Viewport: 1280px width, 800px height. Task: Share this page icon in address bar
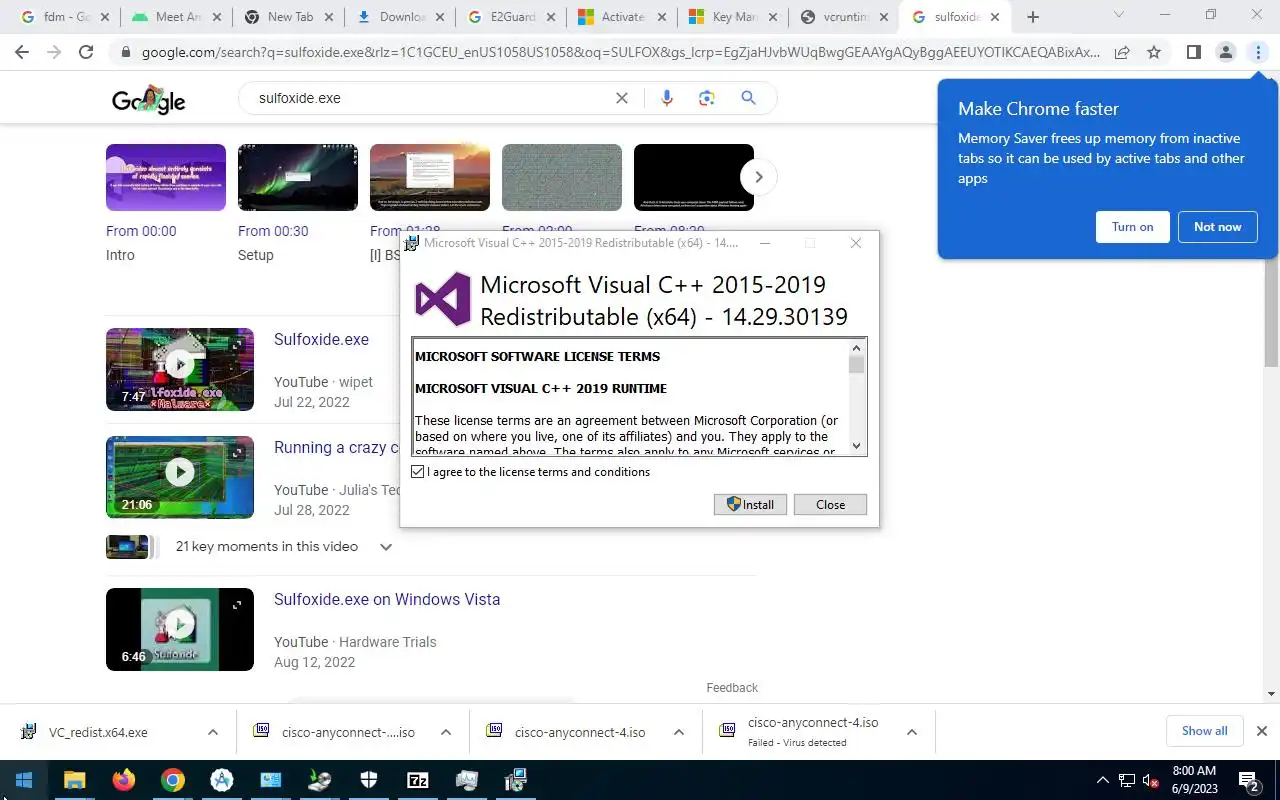[x=1122, y=52]
